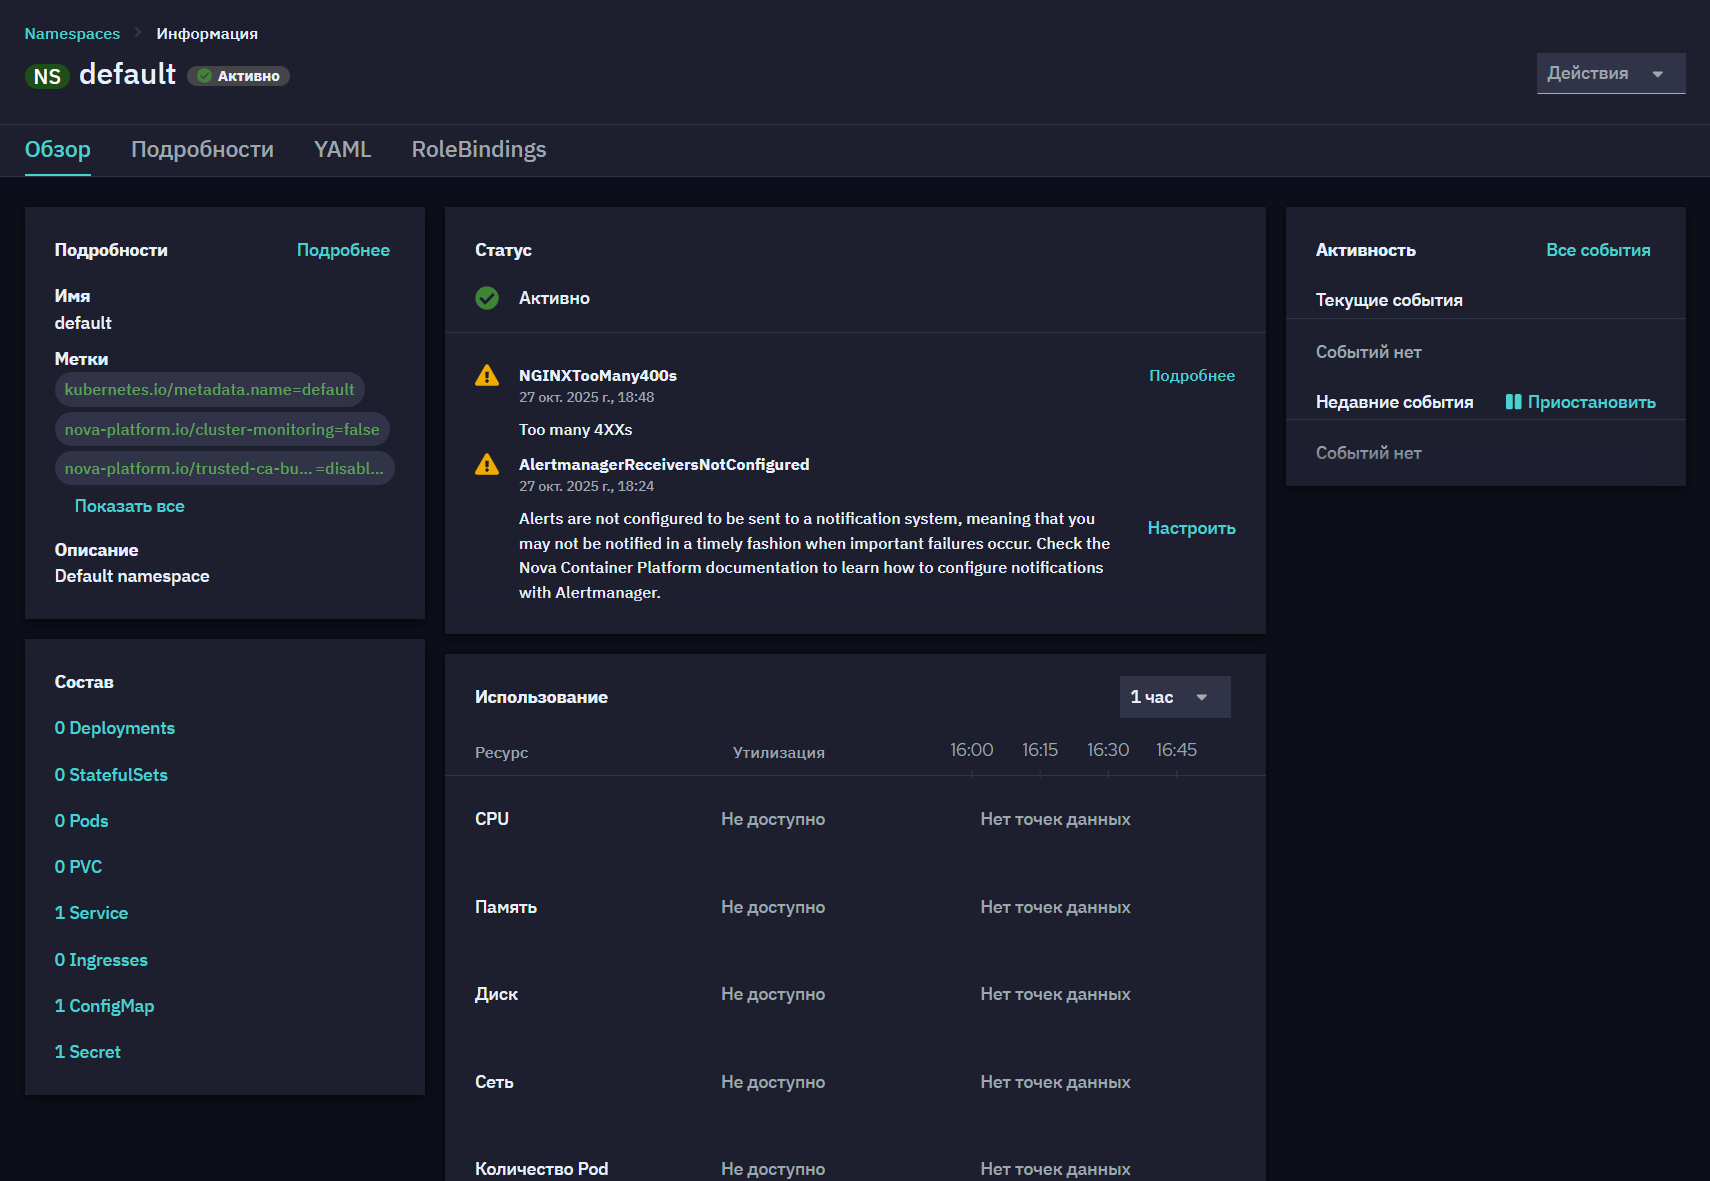1710x1181 pixels.
Task: Click the 27 окт. 2025 г., 18:48 timestamp
Action: [586, 398]
